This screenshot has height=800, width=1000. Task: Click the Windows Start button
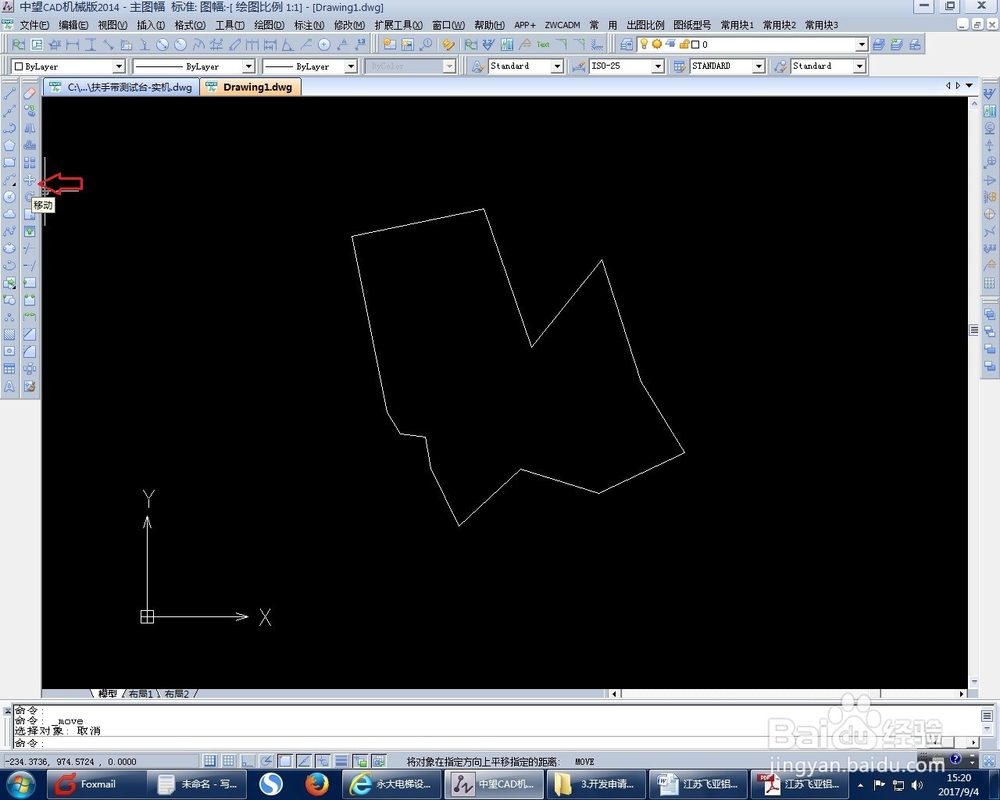[x=22, y=784]
